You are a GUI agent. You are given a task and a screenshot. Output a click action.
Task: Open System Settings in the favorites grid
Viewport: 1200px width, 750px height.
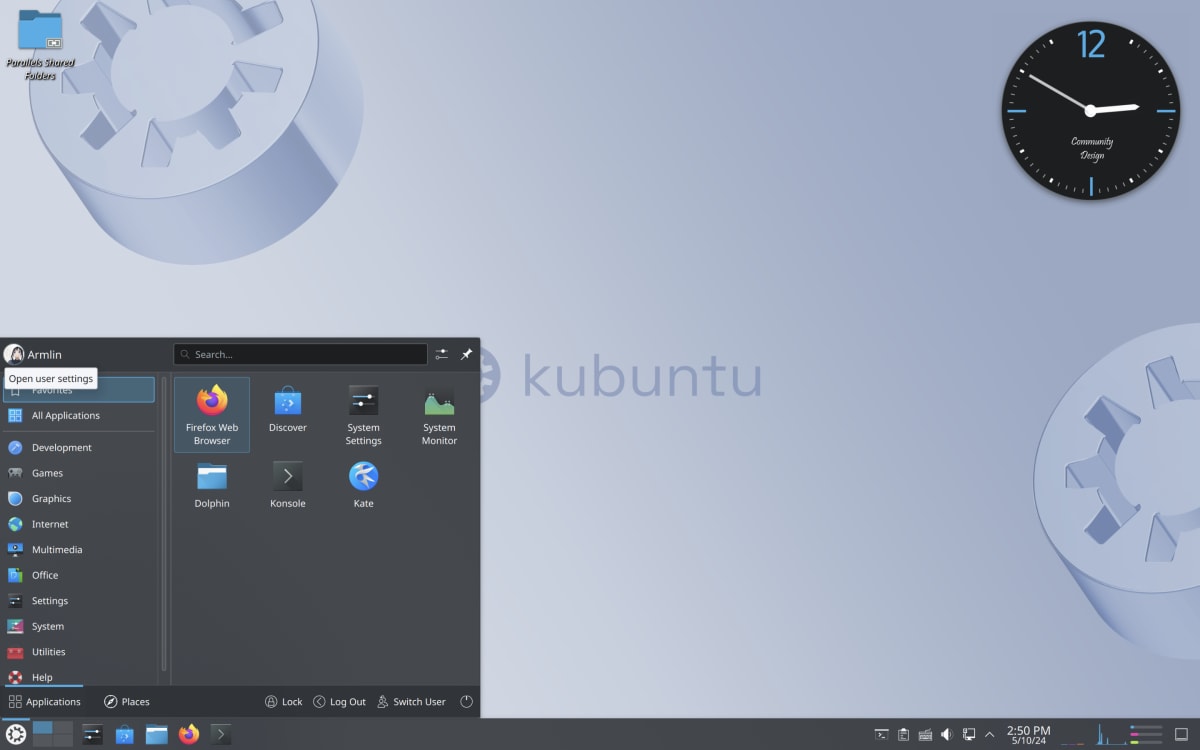point(364,414)
